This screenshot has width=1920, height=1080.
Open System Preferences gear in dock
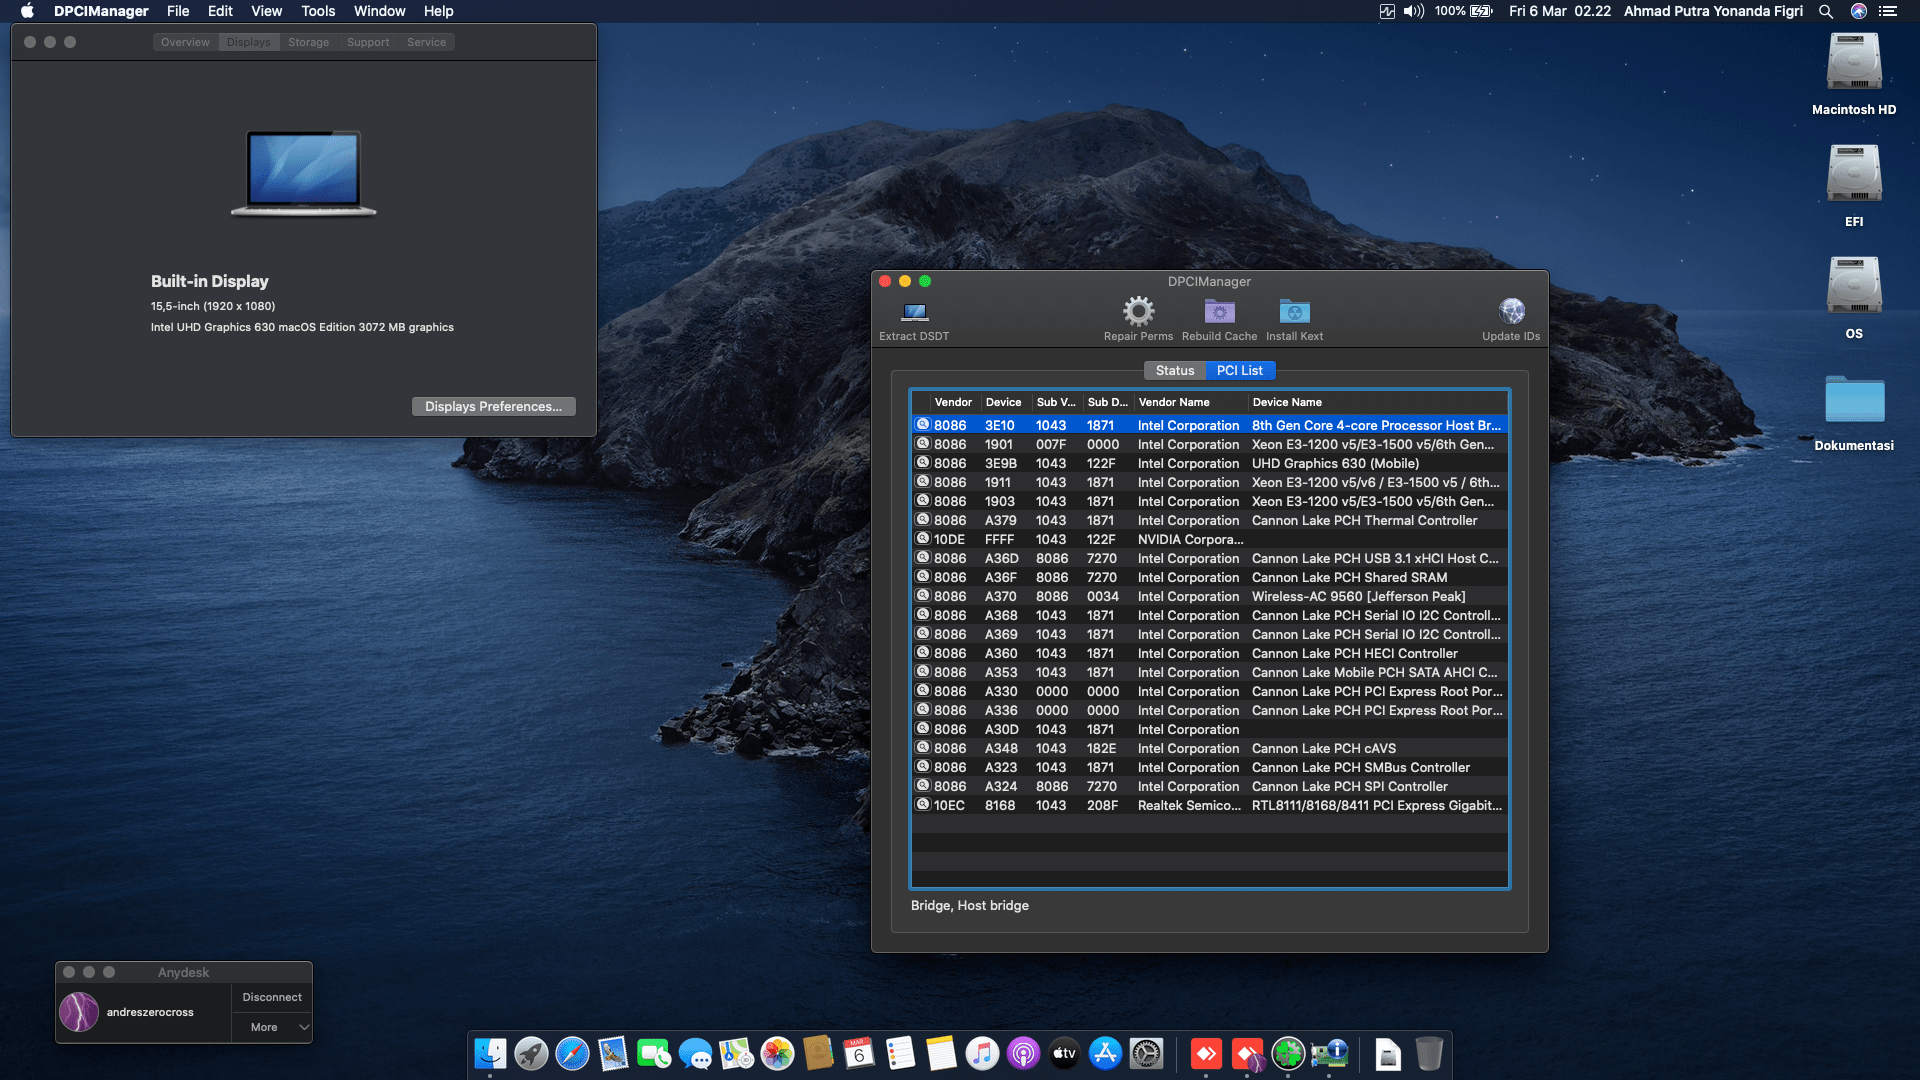click(x=1146, y=1053)
